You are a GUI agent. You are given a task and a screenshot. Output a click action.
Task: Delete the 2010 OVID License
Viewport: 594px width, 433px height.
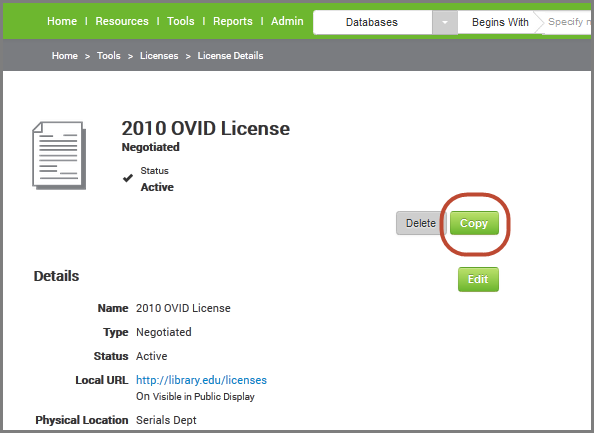click(421, 223)
